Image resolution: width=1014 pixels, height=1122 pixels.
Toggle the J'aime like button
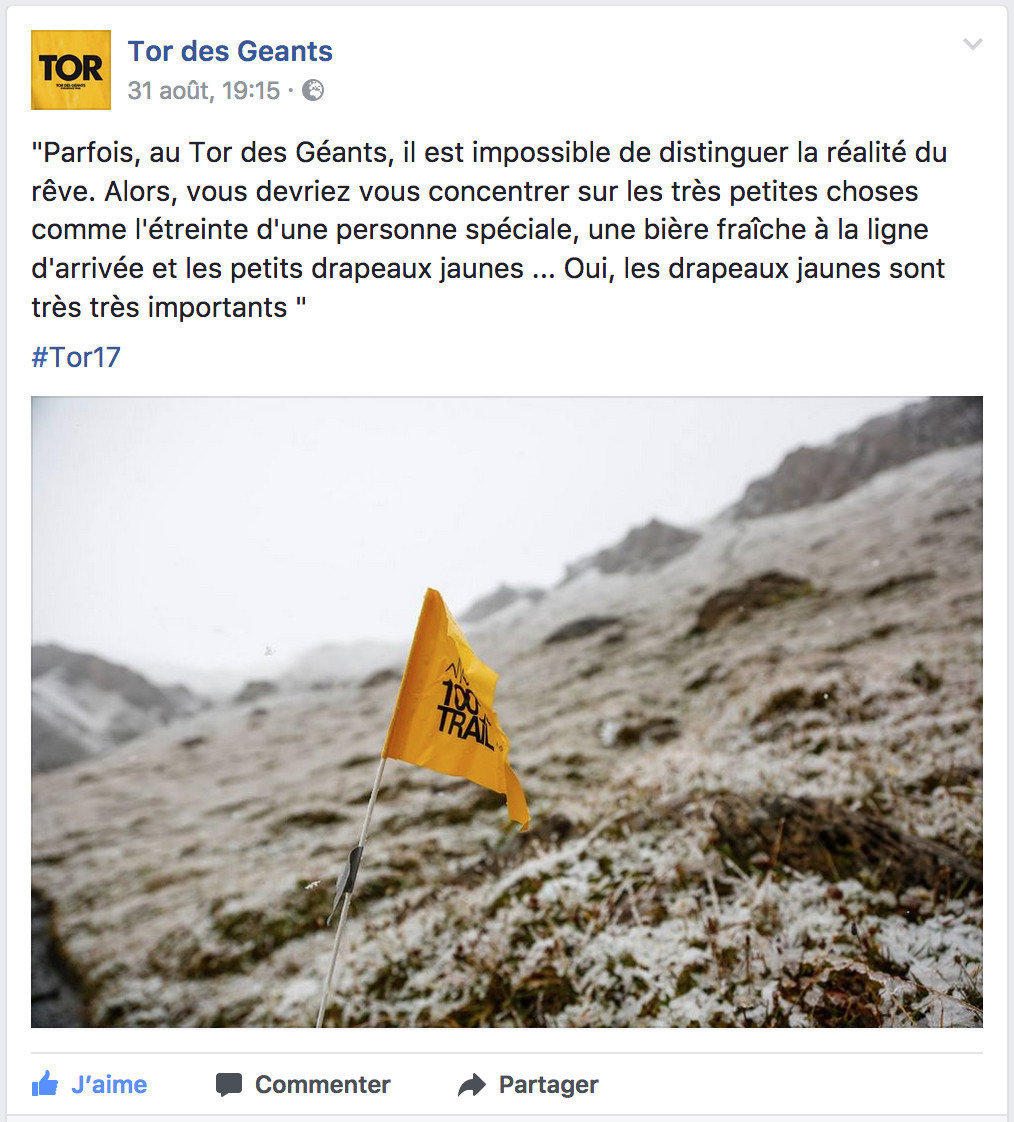(x=89, y=1085)
